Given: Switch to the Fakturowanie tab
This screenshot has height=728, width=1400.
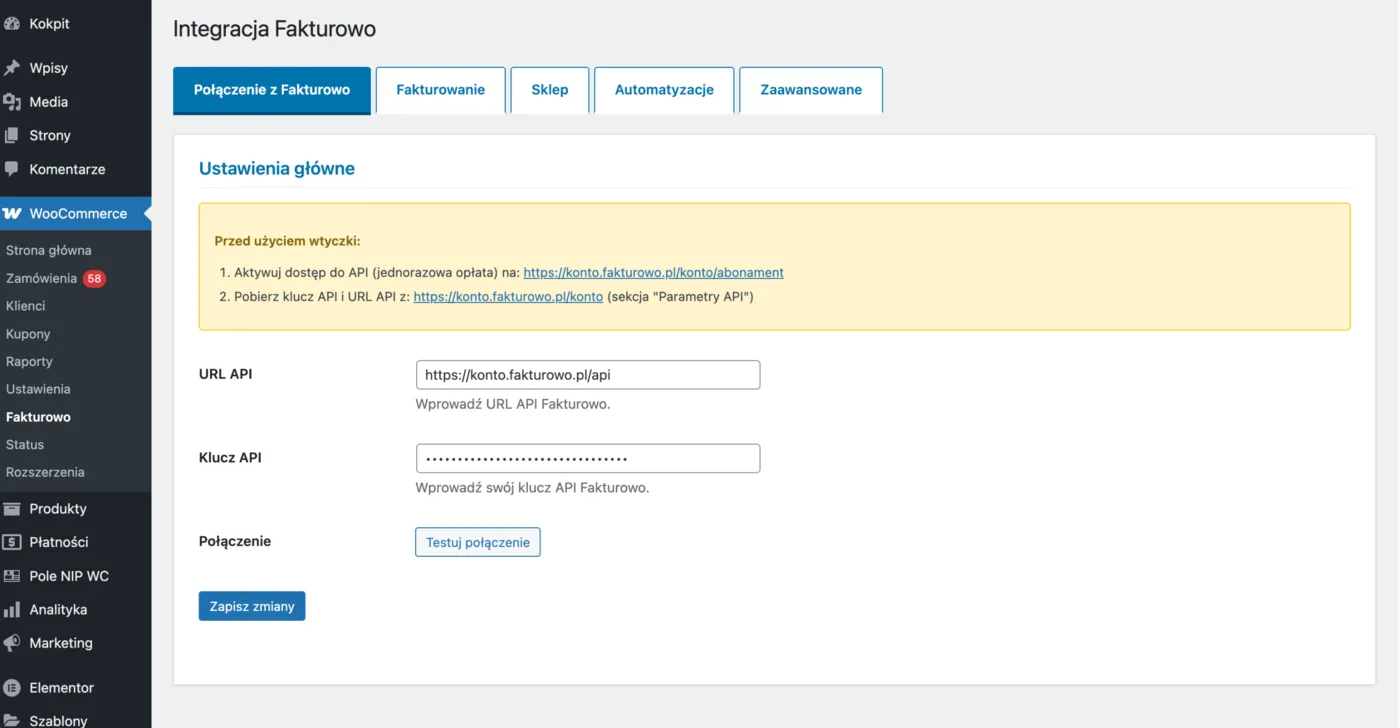Looking at the screenshot, I should tap(441, 90).
